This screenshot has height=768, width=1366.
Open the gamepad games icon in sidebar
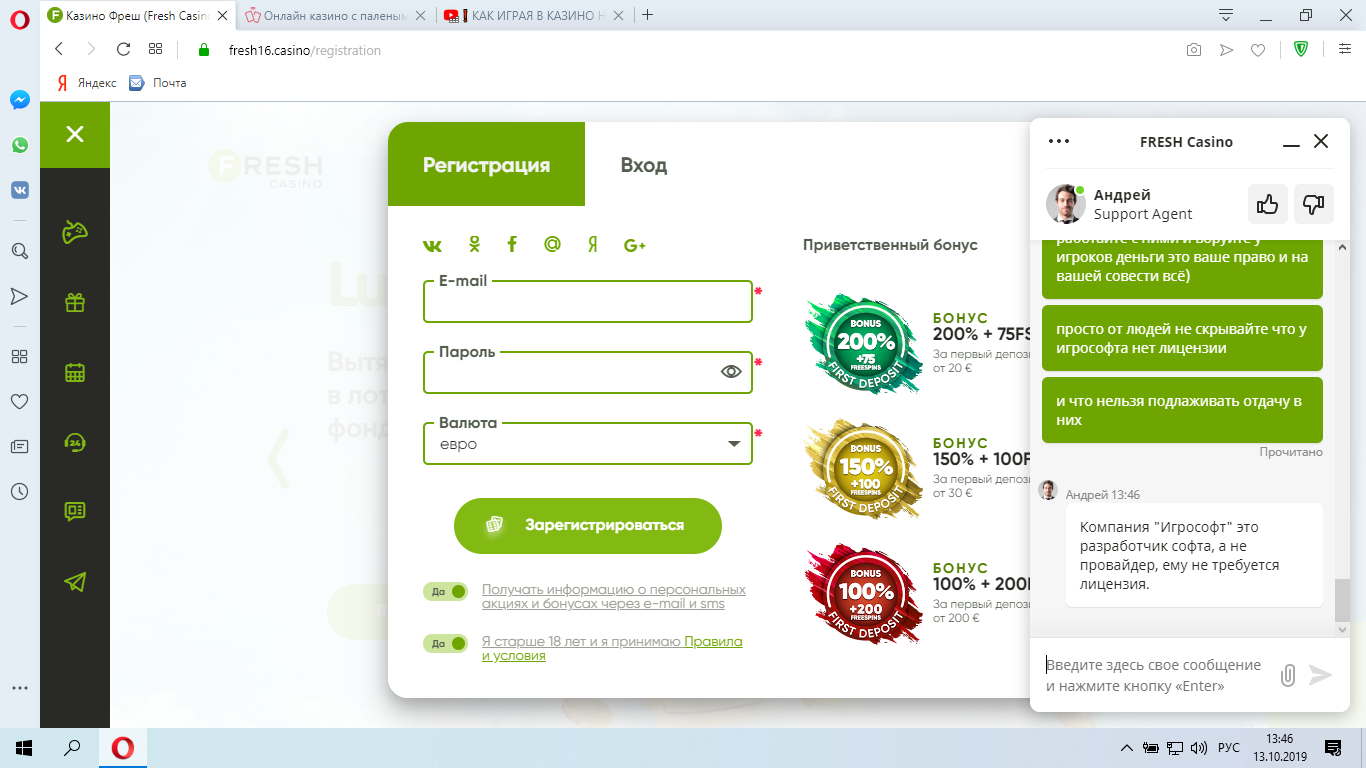pyautogui.click(x=75, y=232)
